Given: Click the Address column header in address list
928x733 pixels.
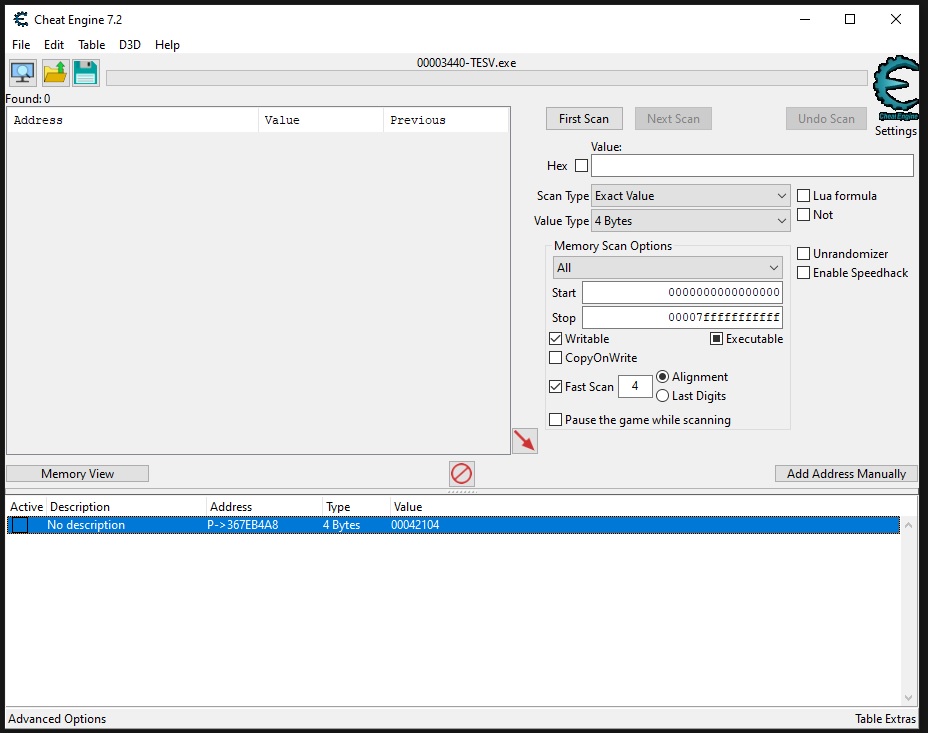Looking at the screenshot, I should click(265, 507).
